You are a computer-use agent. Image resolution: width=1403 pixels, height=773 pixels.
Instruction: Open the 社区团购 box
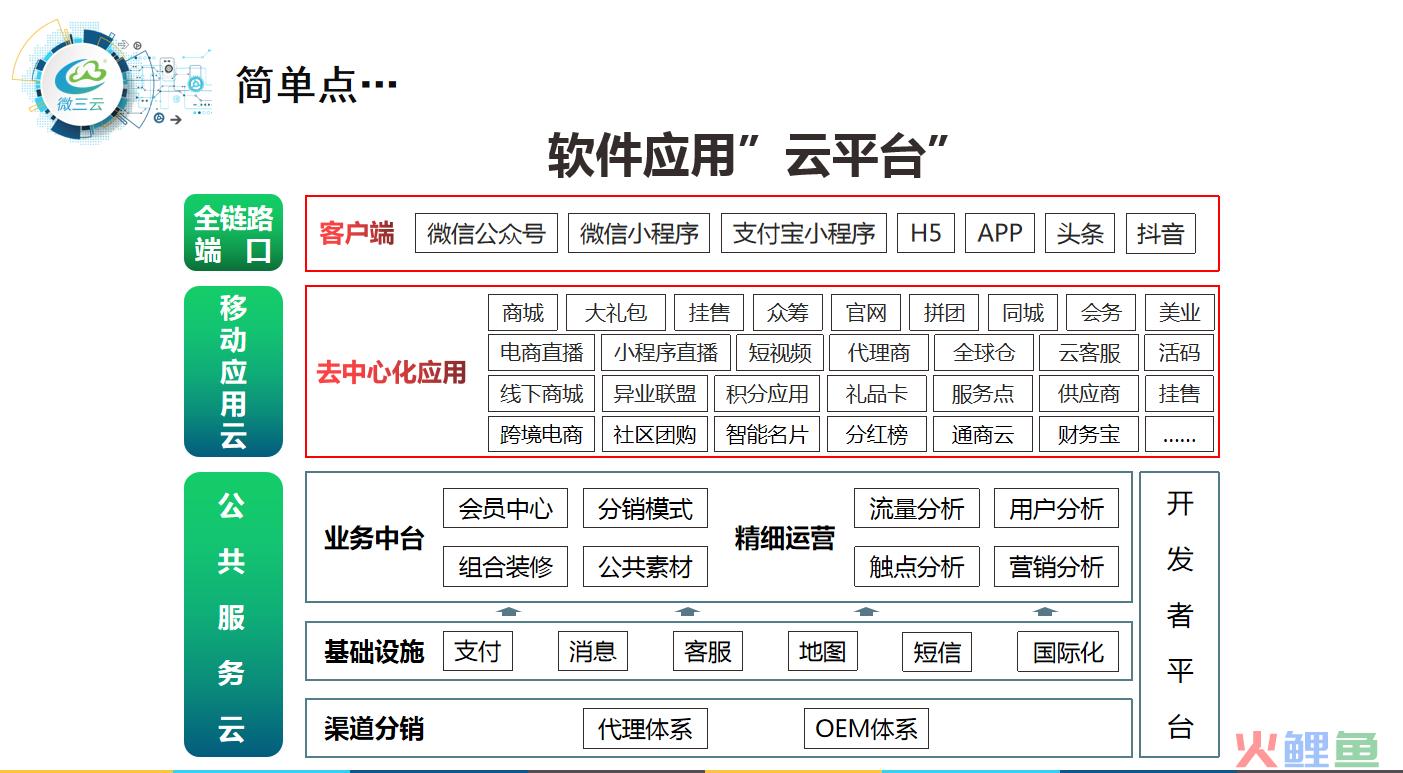(655, 435)
